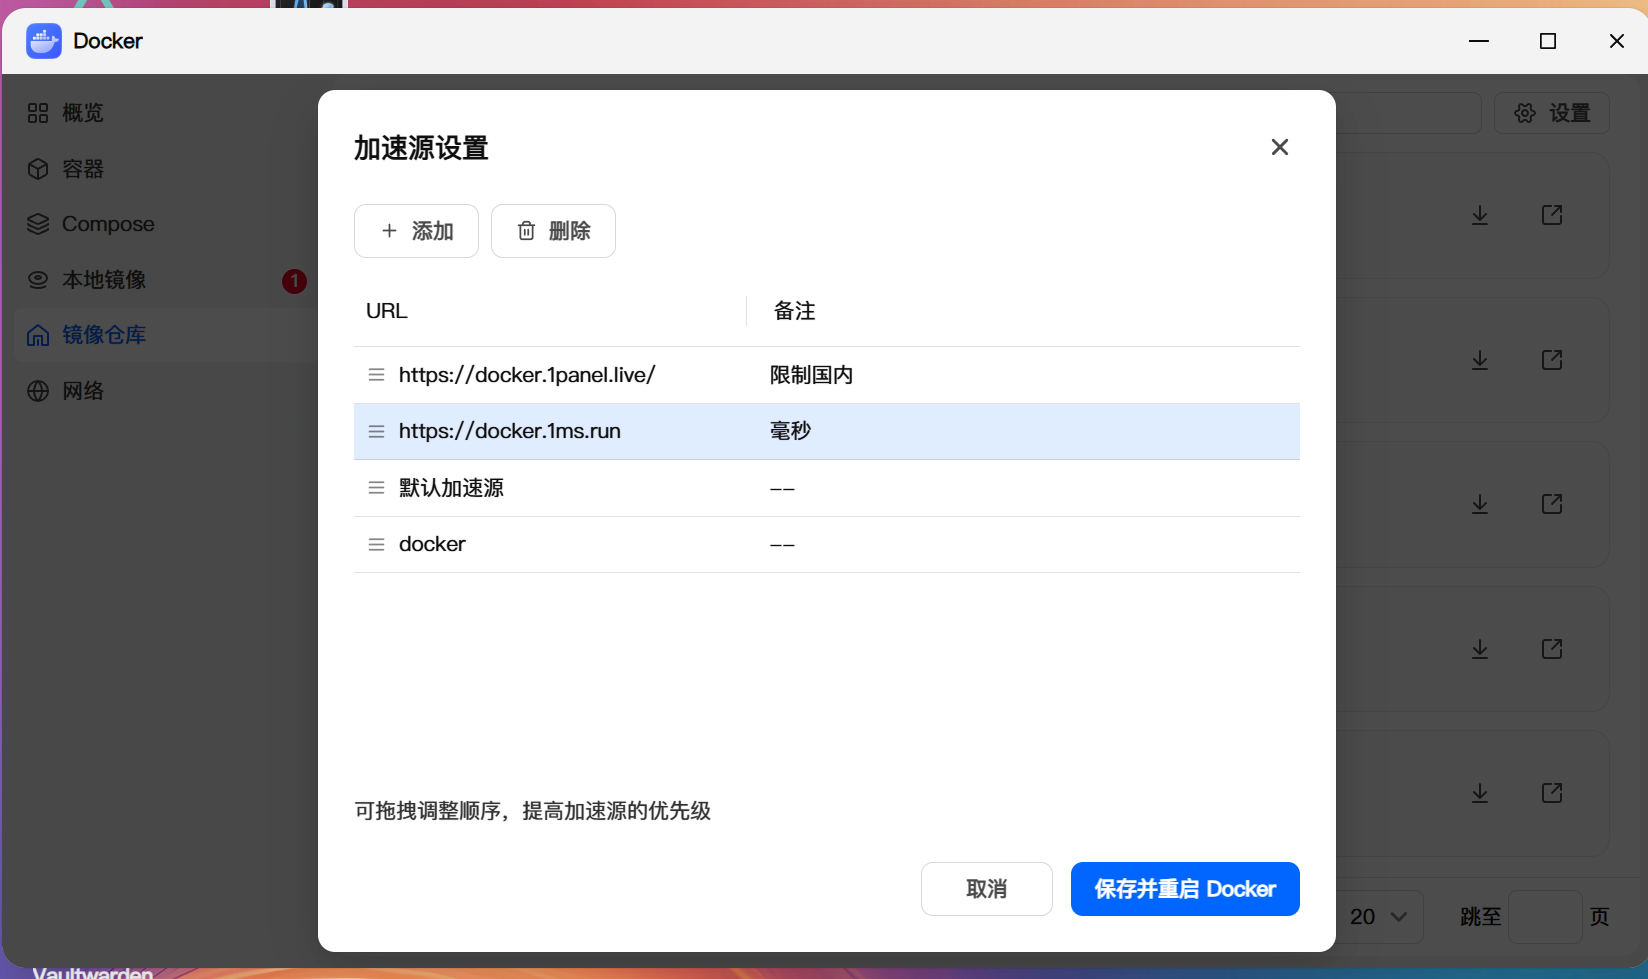Click the URL column header
1648x979 pixels.
tap(387, 311)
